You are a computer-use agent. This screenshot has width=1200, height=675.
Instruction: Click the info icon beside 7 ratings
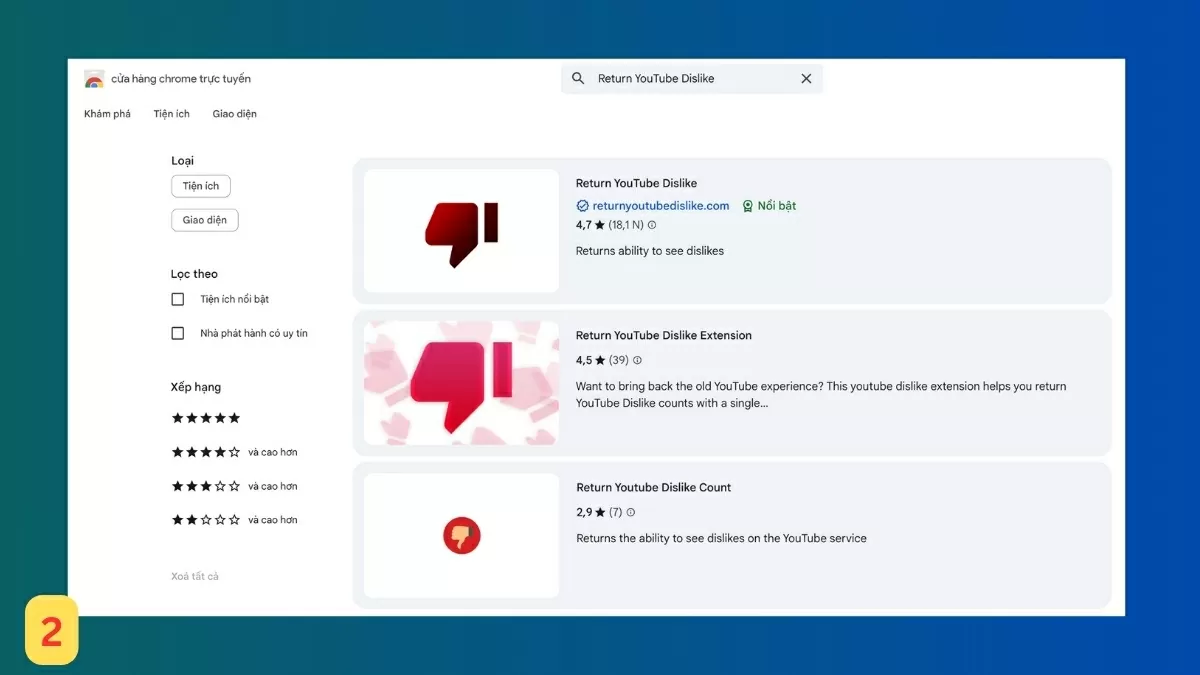630,513
